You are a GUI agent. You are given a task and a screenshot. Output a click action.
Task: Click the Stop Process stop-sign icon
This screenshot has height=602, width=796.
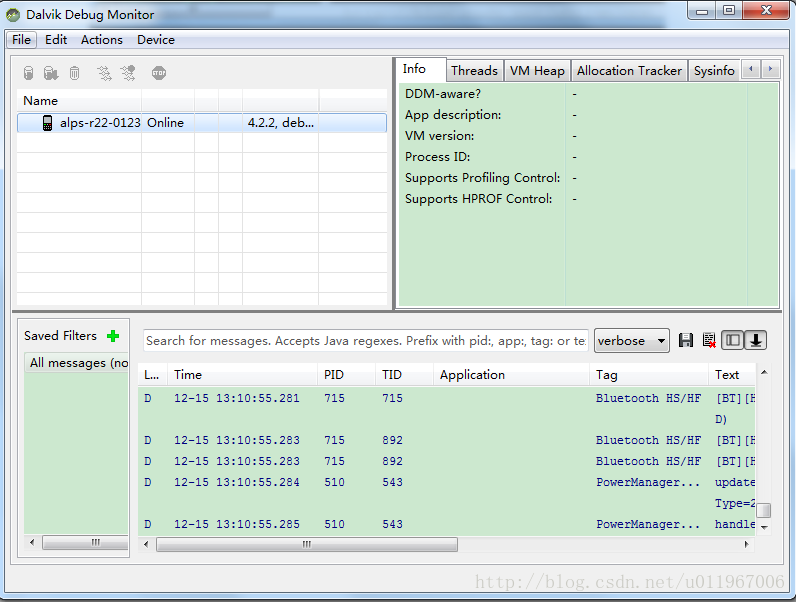click(159, 73)
